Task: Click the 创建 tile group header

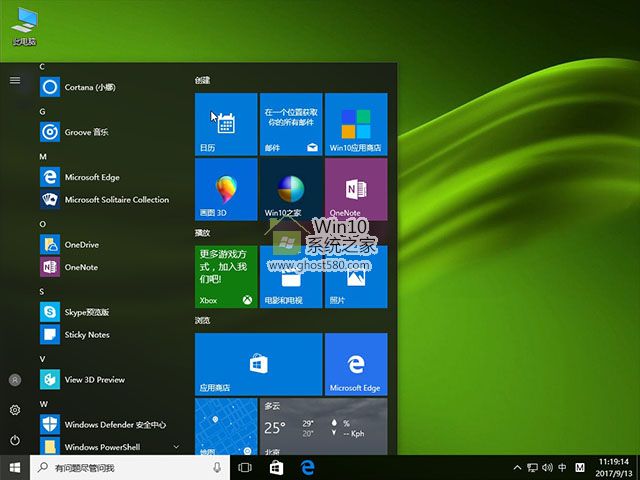Action: pos(202,80)
